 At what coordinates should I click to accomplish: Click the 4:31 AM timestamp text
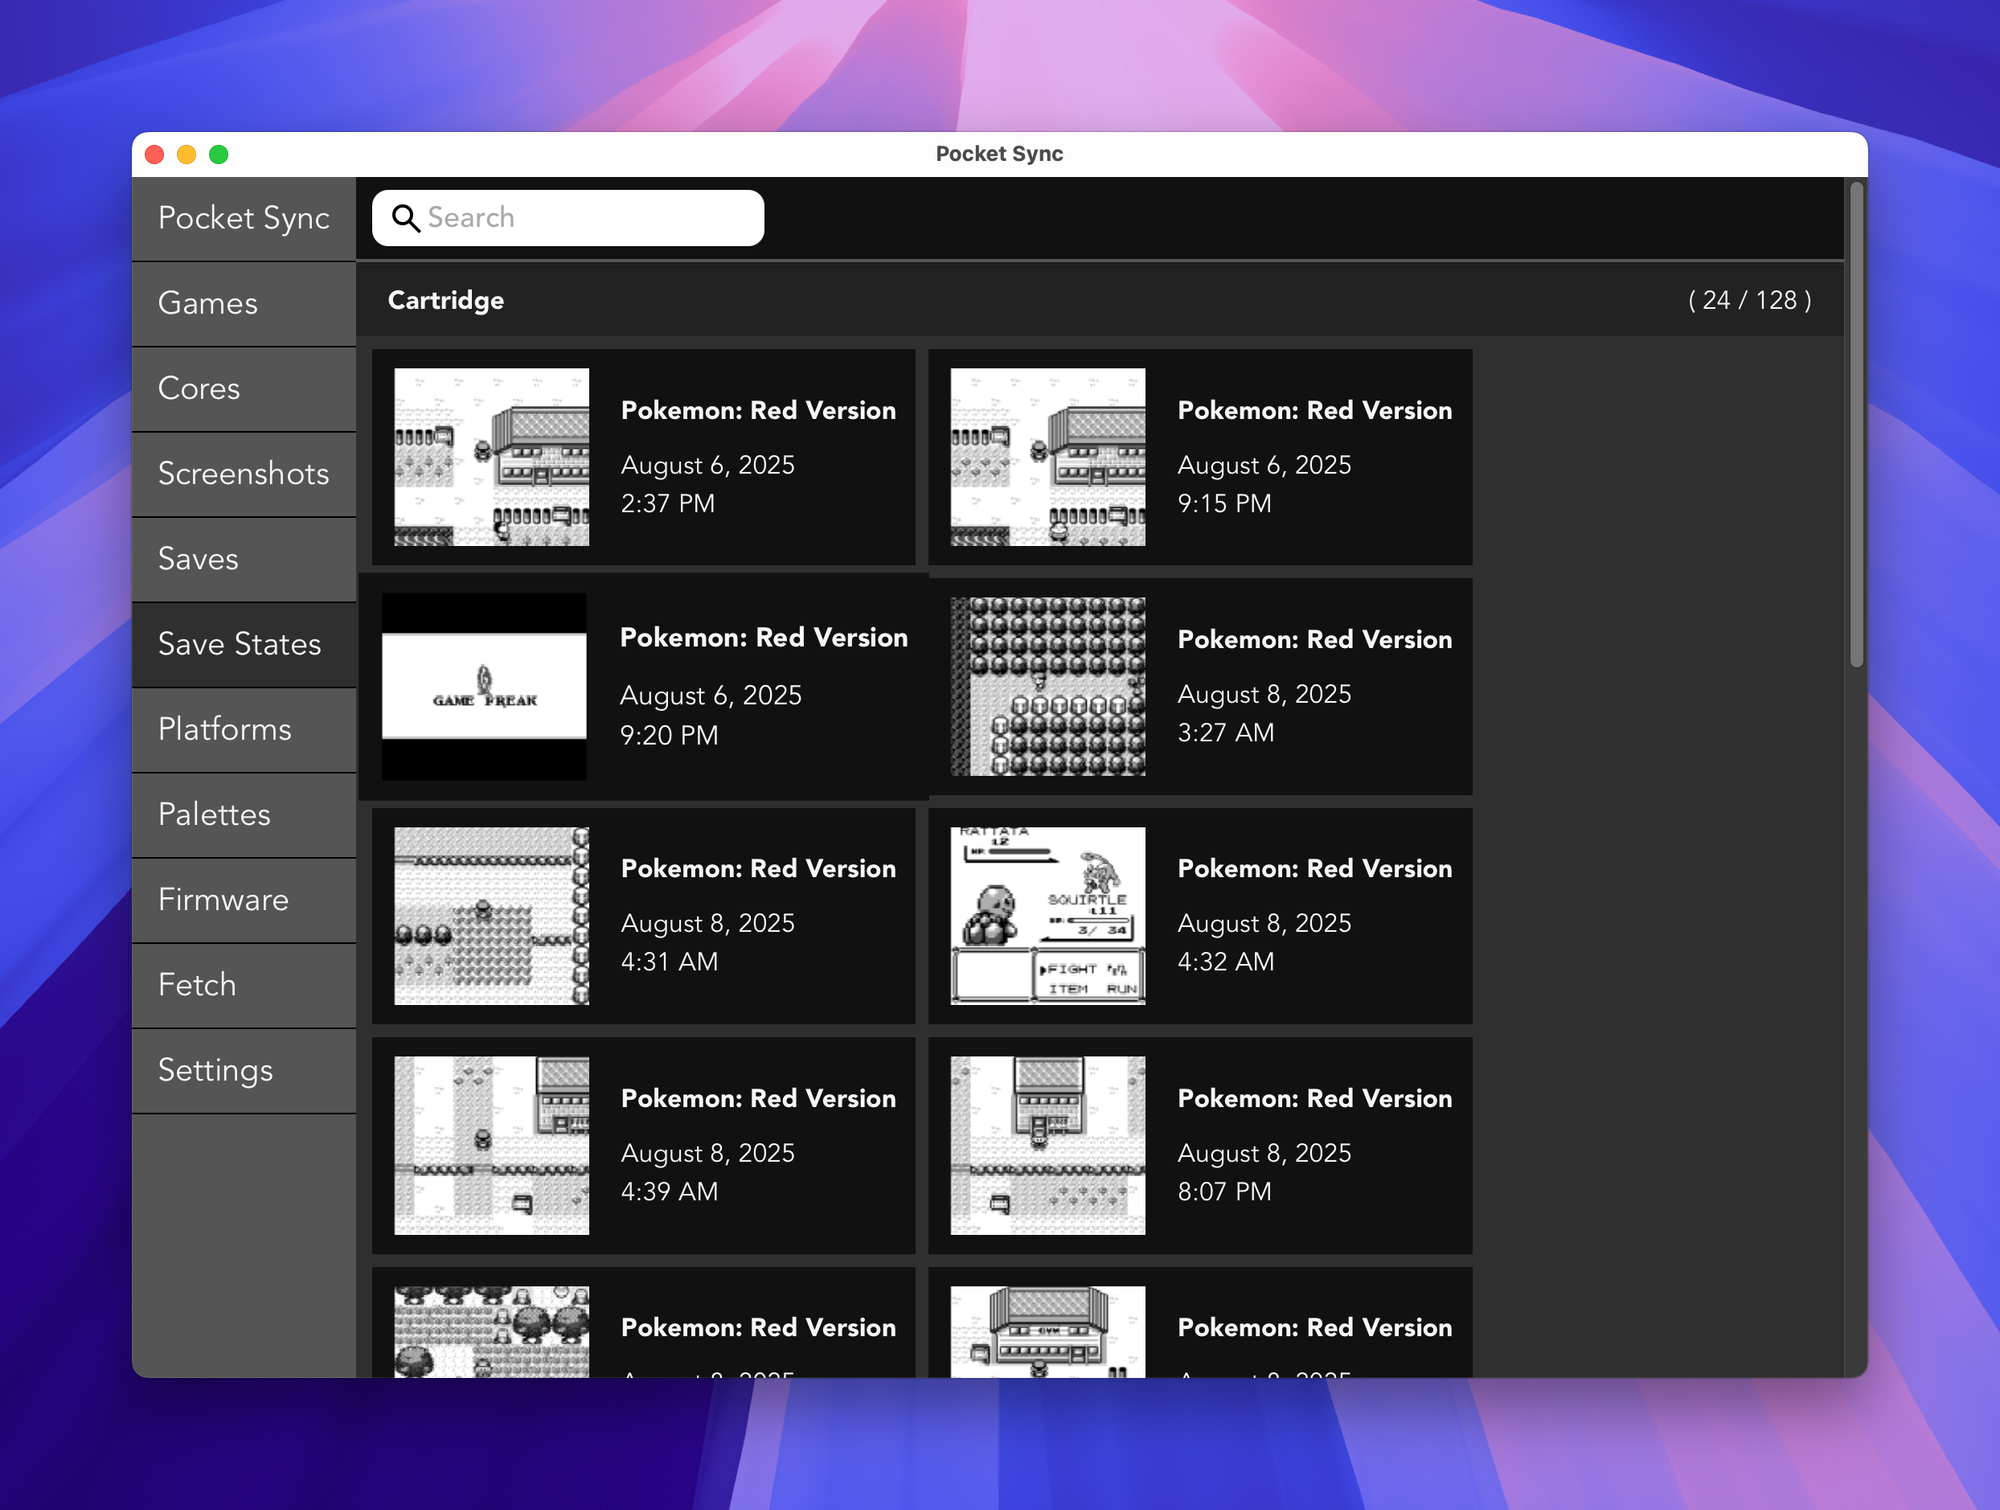[x=669, y=961]
